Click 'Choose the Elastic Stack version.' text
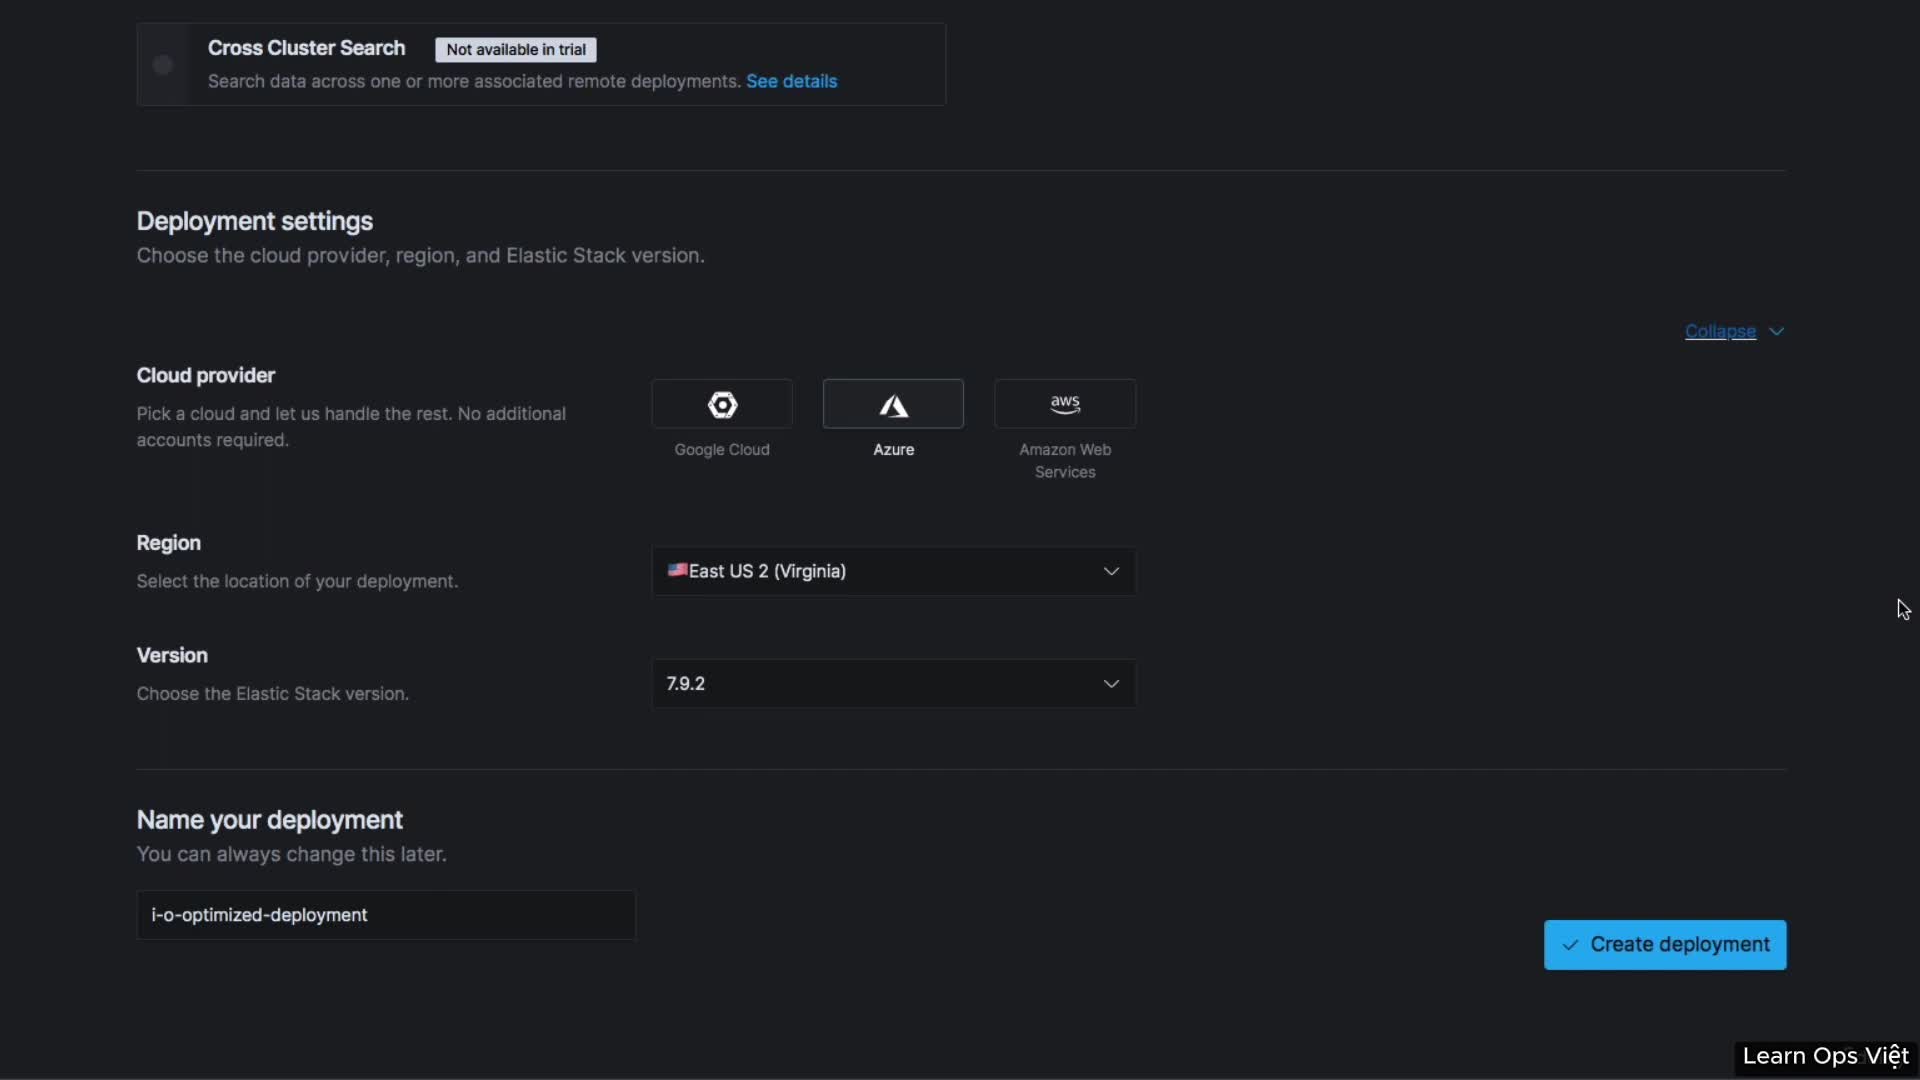Screen dimensions: 1920x1080 [273, 694]
